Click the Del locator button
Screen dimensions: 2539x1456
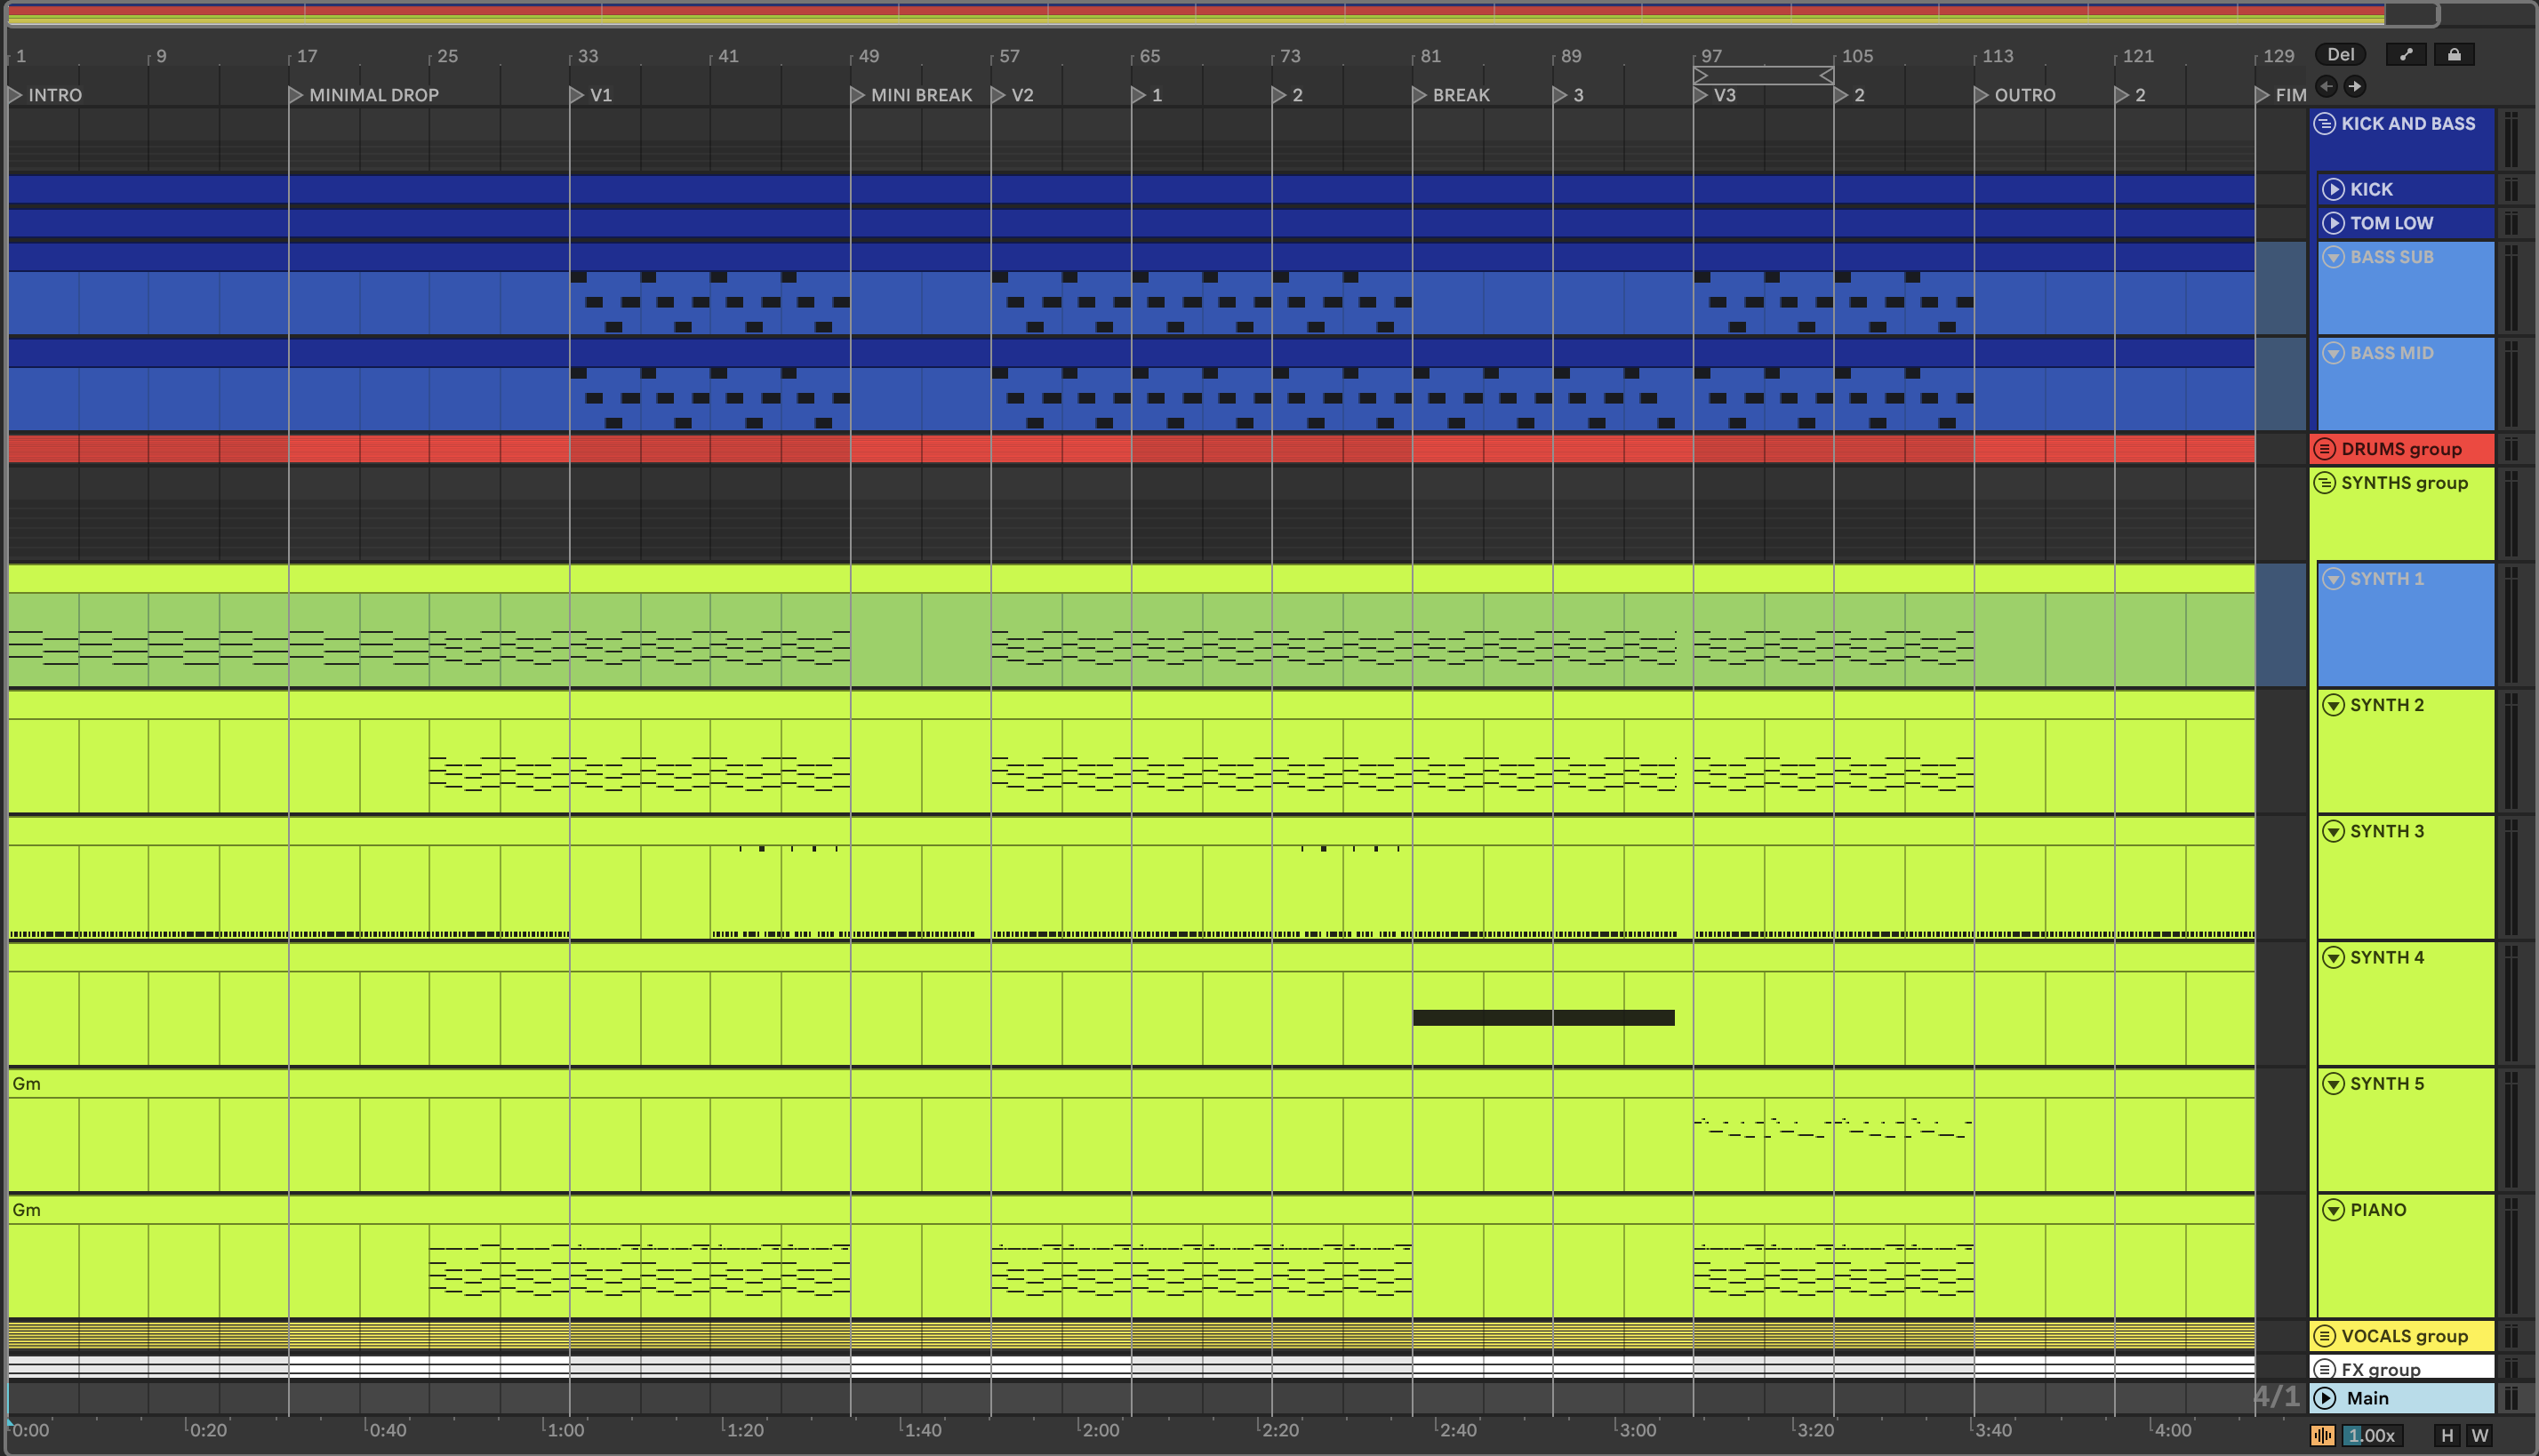click(2340, 55)
